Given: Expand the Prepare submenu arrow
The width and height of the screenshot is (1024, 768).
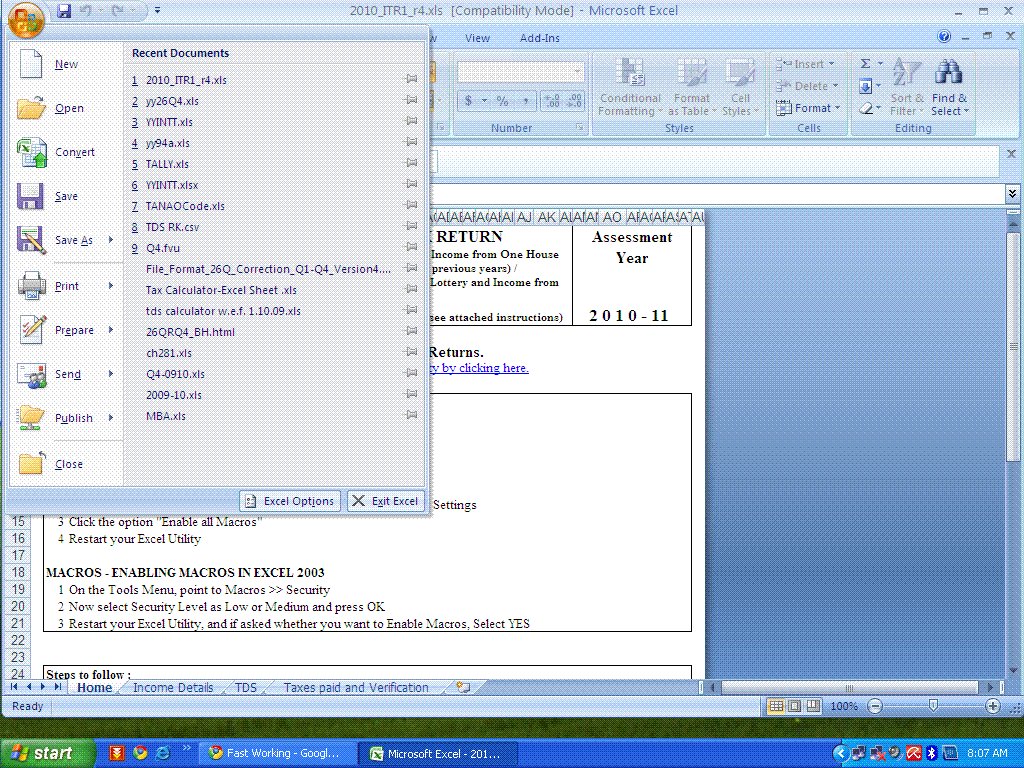Looking at the screenshot, I should [x=111, y=330].
